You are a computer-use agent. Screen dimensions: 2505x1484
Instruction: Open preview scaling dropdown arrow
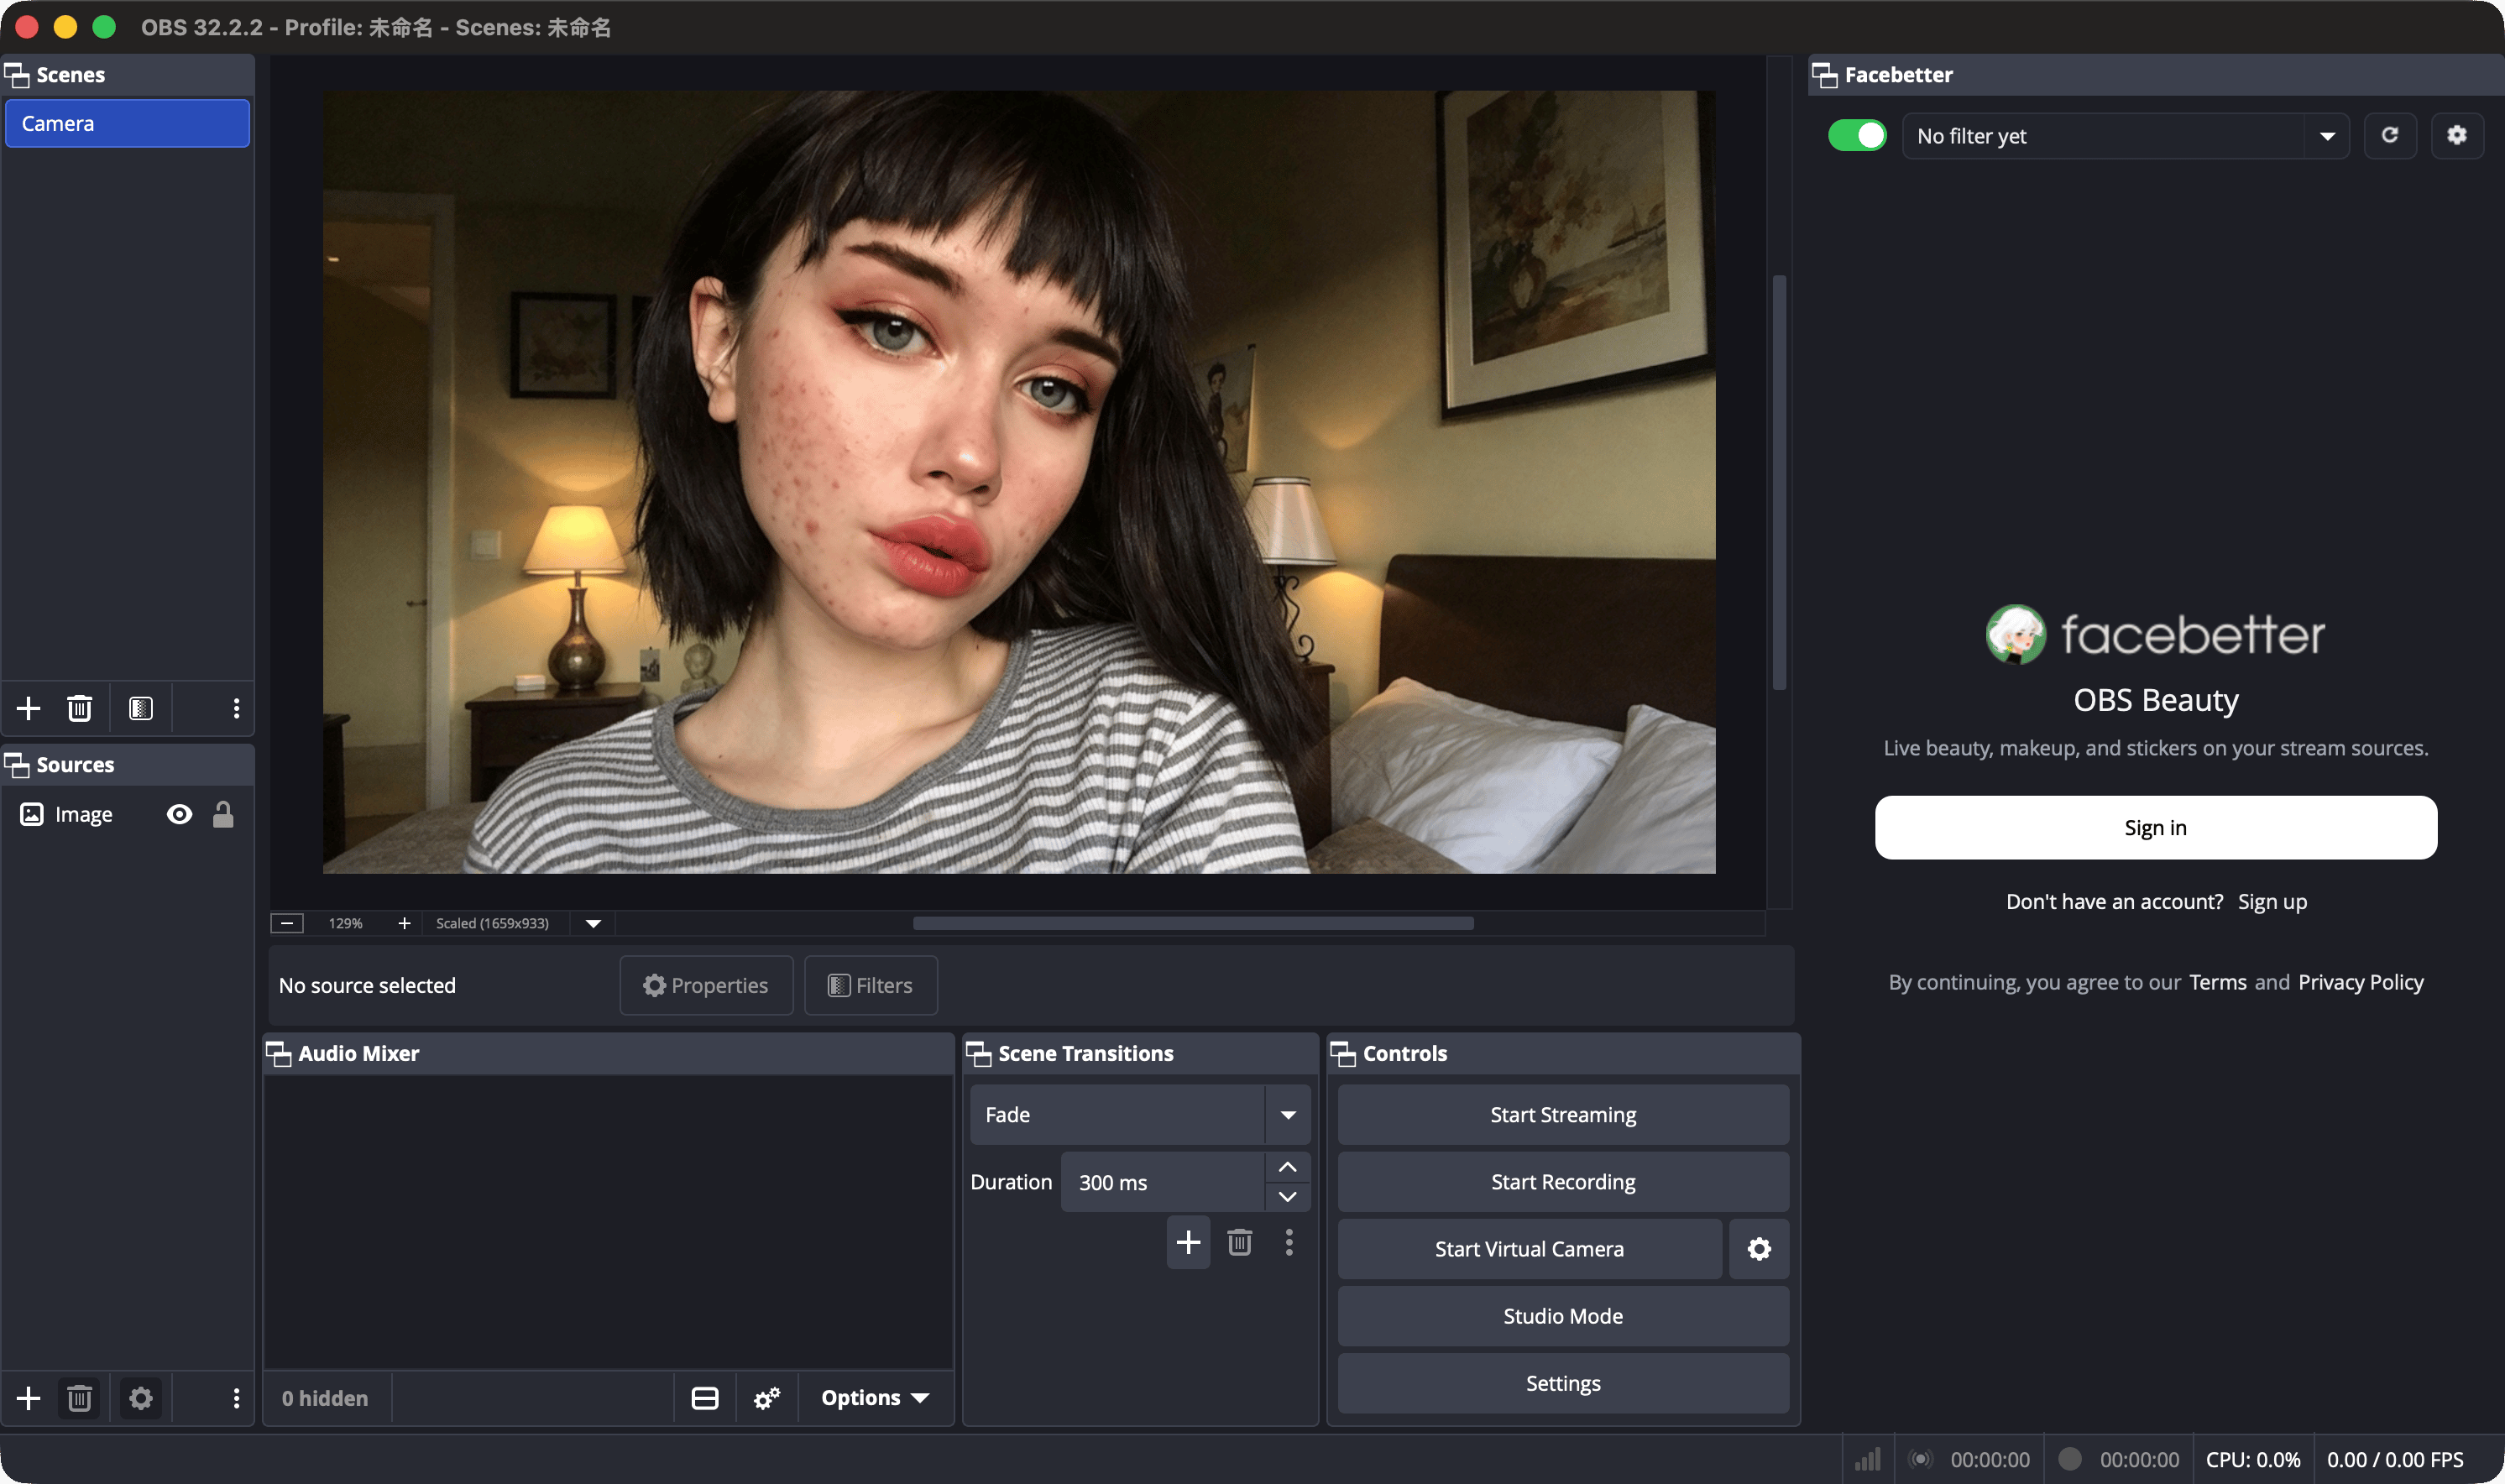(593, 923)
